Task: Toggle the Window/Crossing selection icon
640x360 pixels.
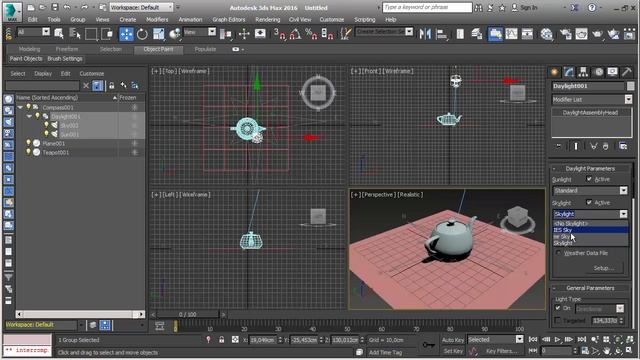Action: point(107,34)
